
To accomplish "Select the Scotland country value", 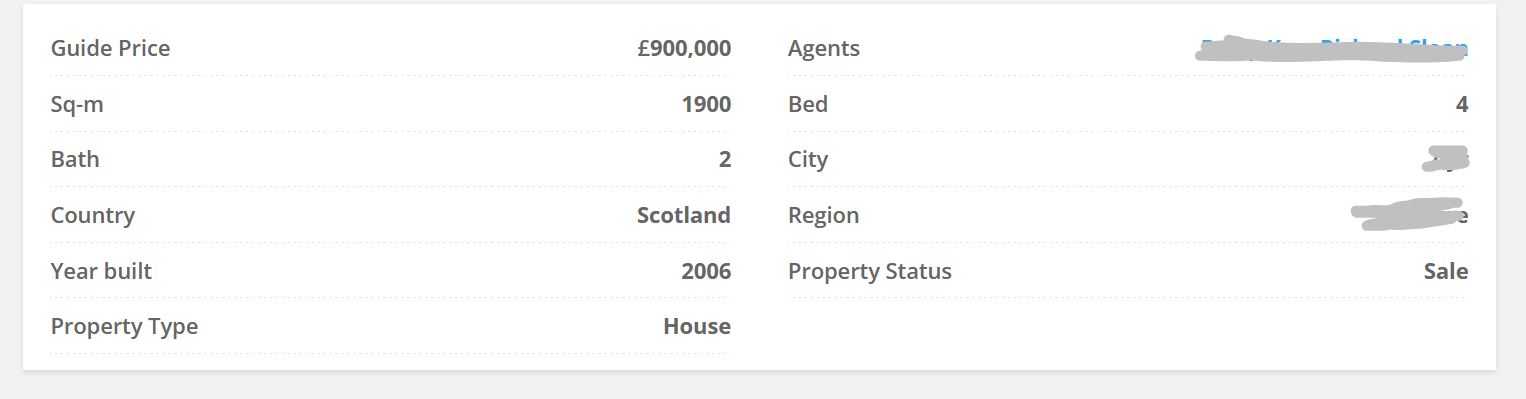I will point(684,215).
